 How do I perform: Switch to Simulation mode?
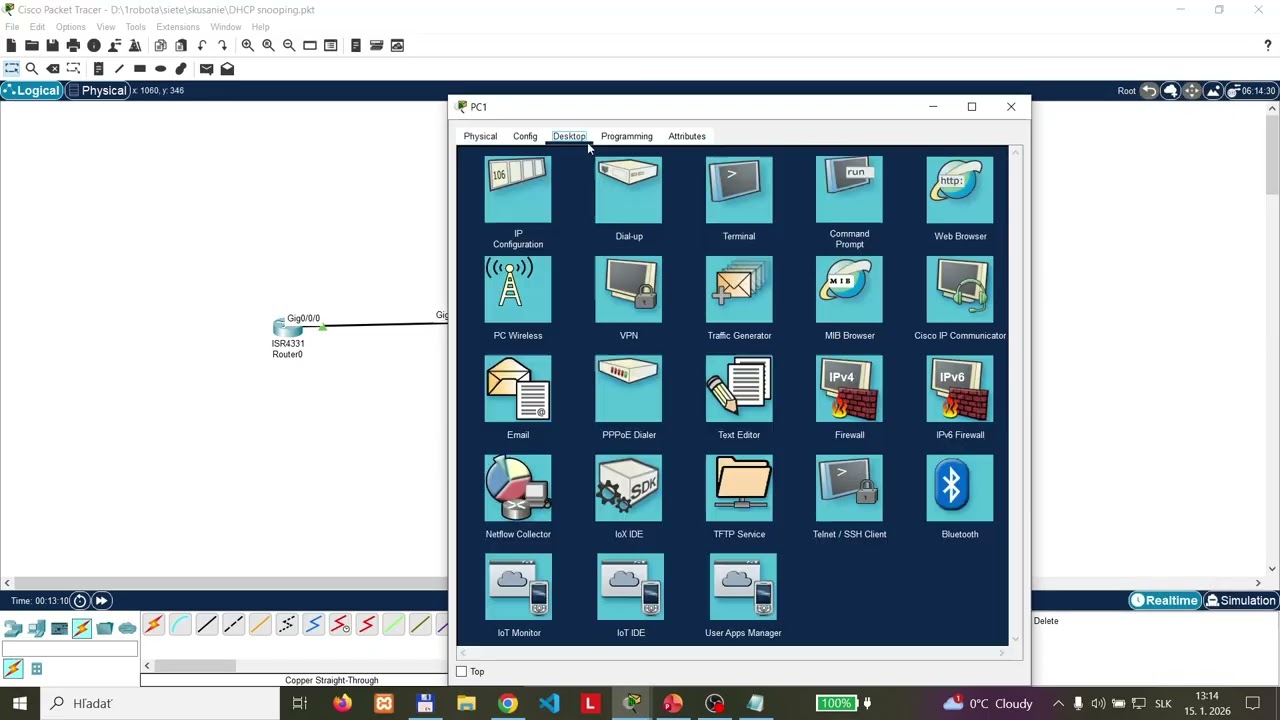(1240, 601)
